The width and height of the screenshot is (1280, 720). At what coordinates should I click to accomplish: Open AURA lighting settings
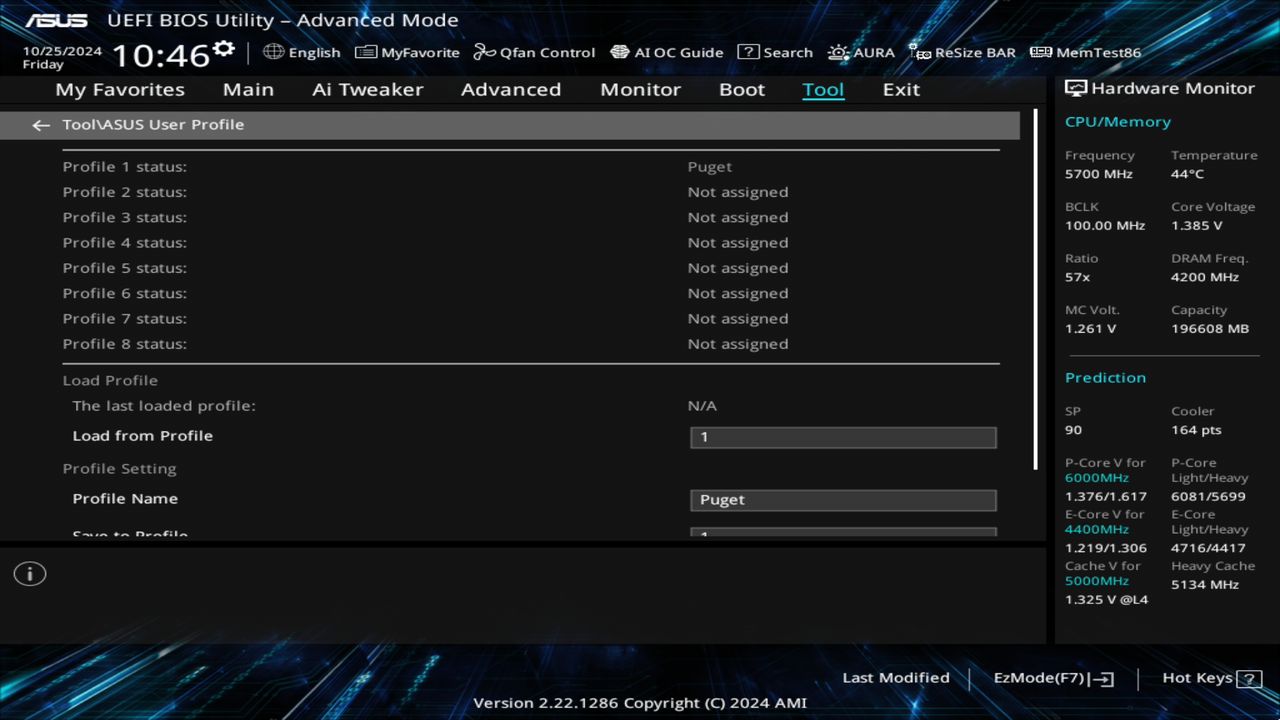(861, 52)
